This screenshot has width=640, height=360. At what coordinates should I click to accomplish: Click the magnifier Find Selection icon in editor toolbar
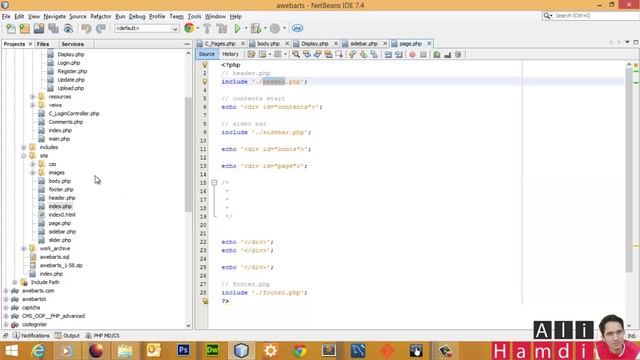[x=296, y=54]
